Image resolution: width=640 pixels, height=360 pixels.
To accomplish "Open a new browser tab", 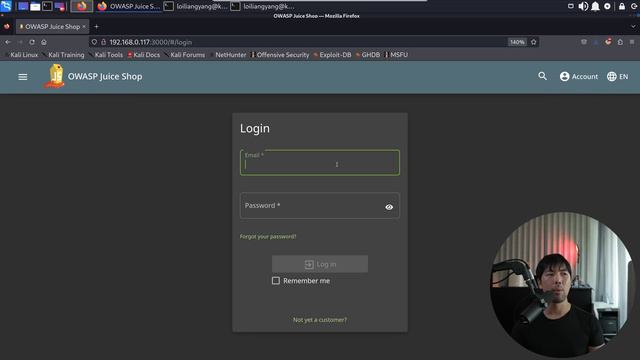I will tap(96, 27).
